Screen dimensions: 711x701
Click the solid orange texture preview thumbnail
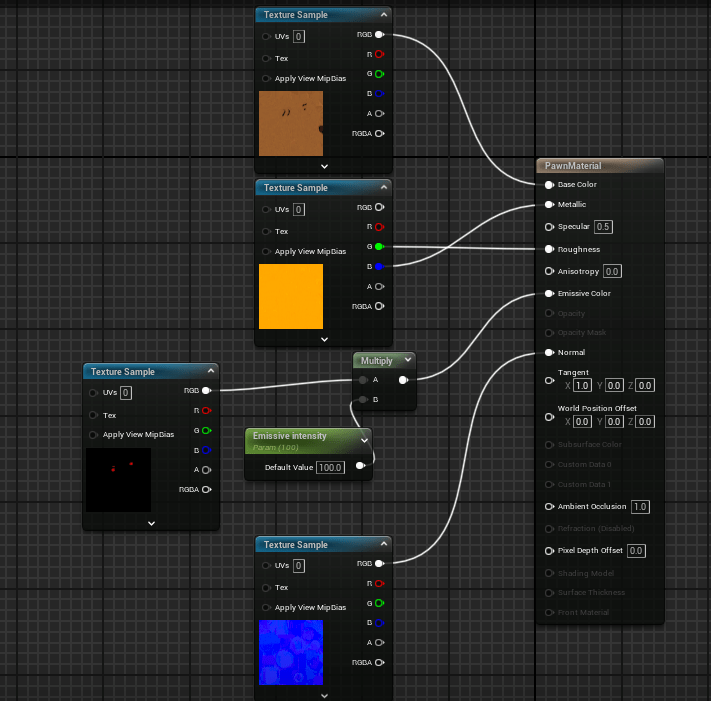pyautogui.click(x=291, y=296)
